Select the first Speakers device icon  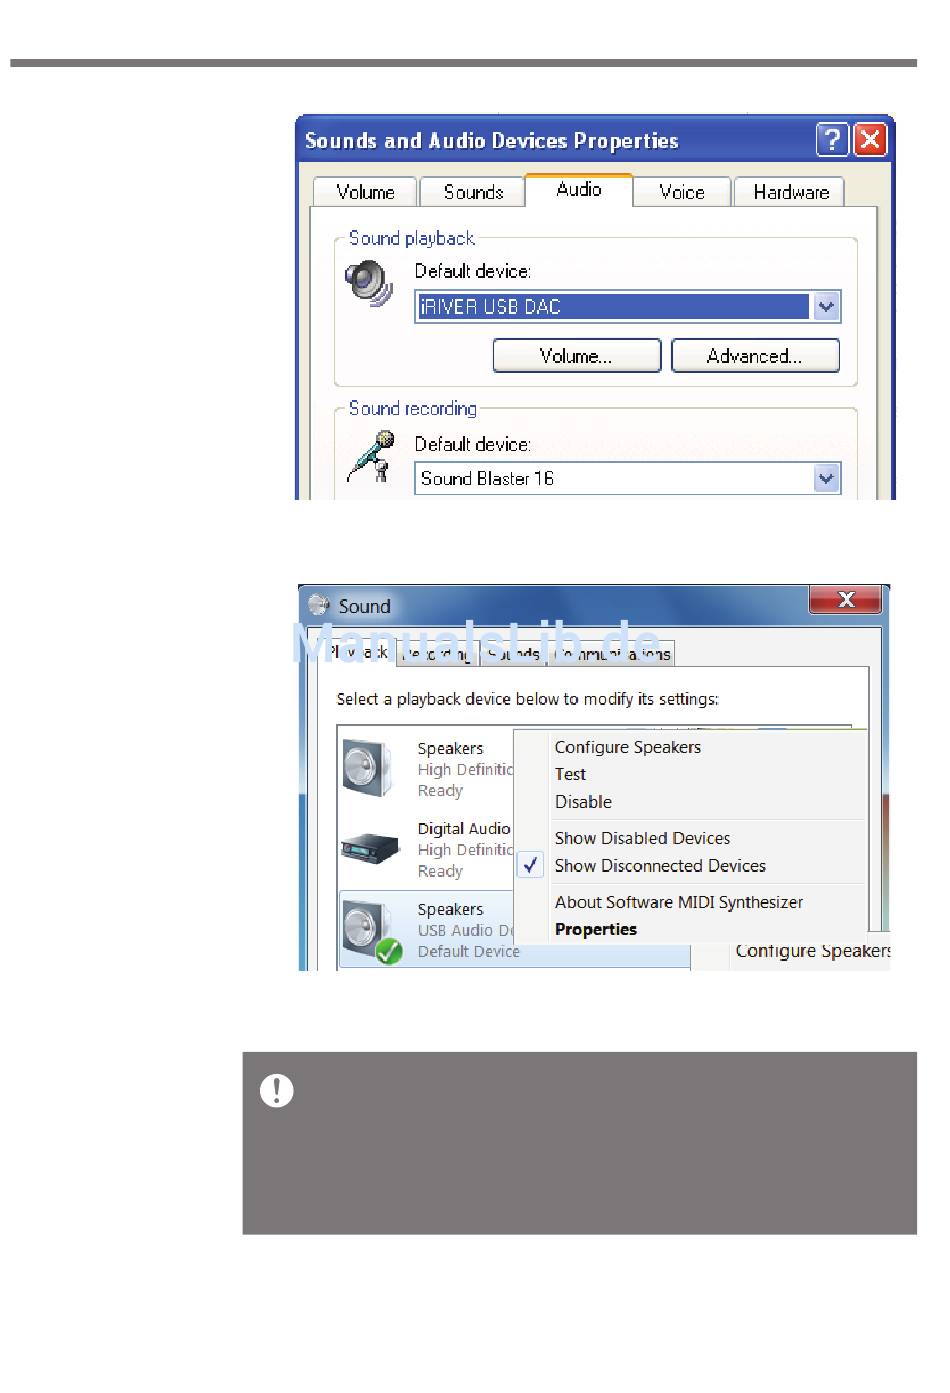(368, 768)
